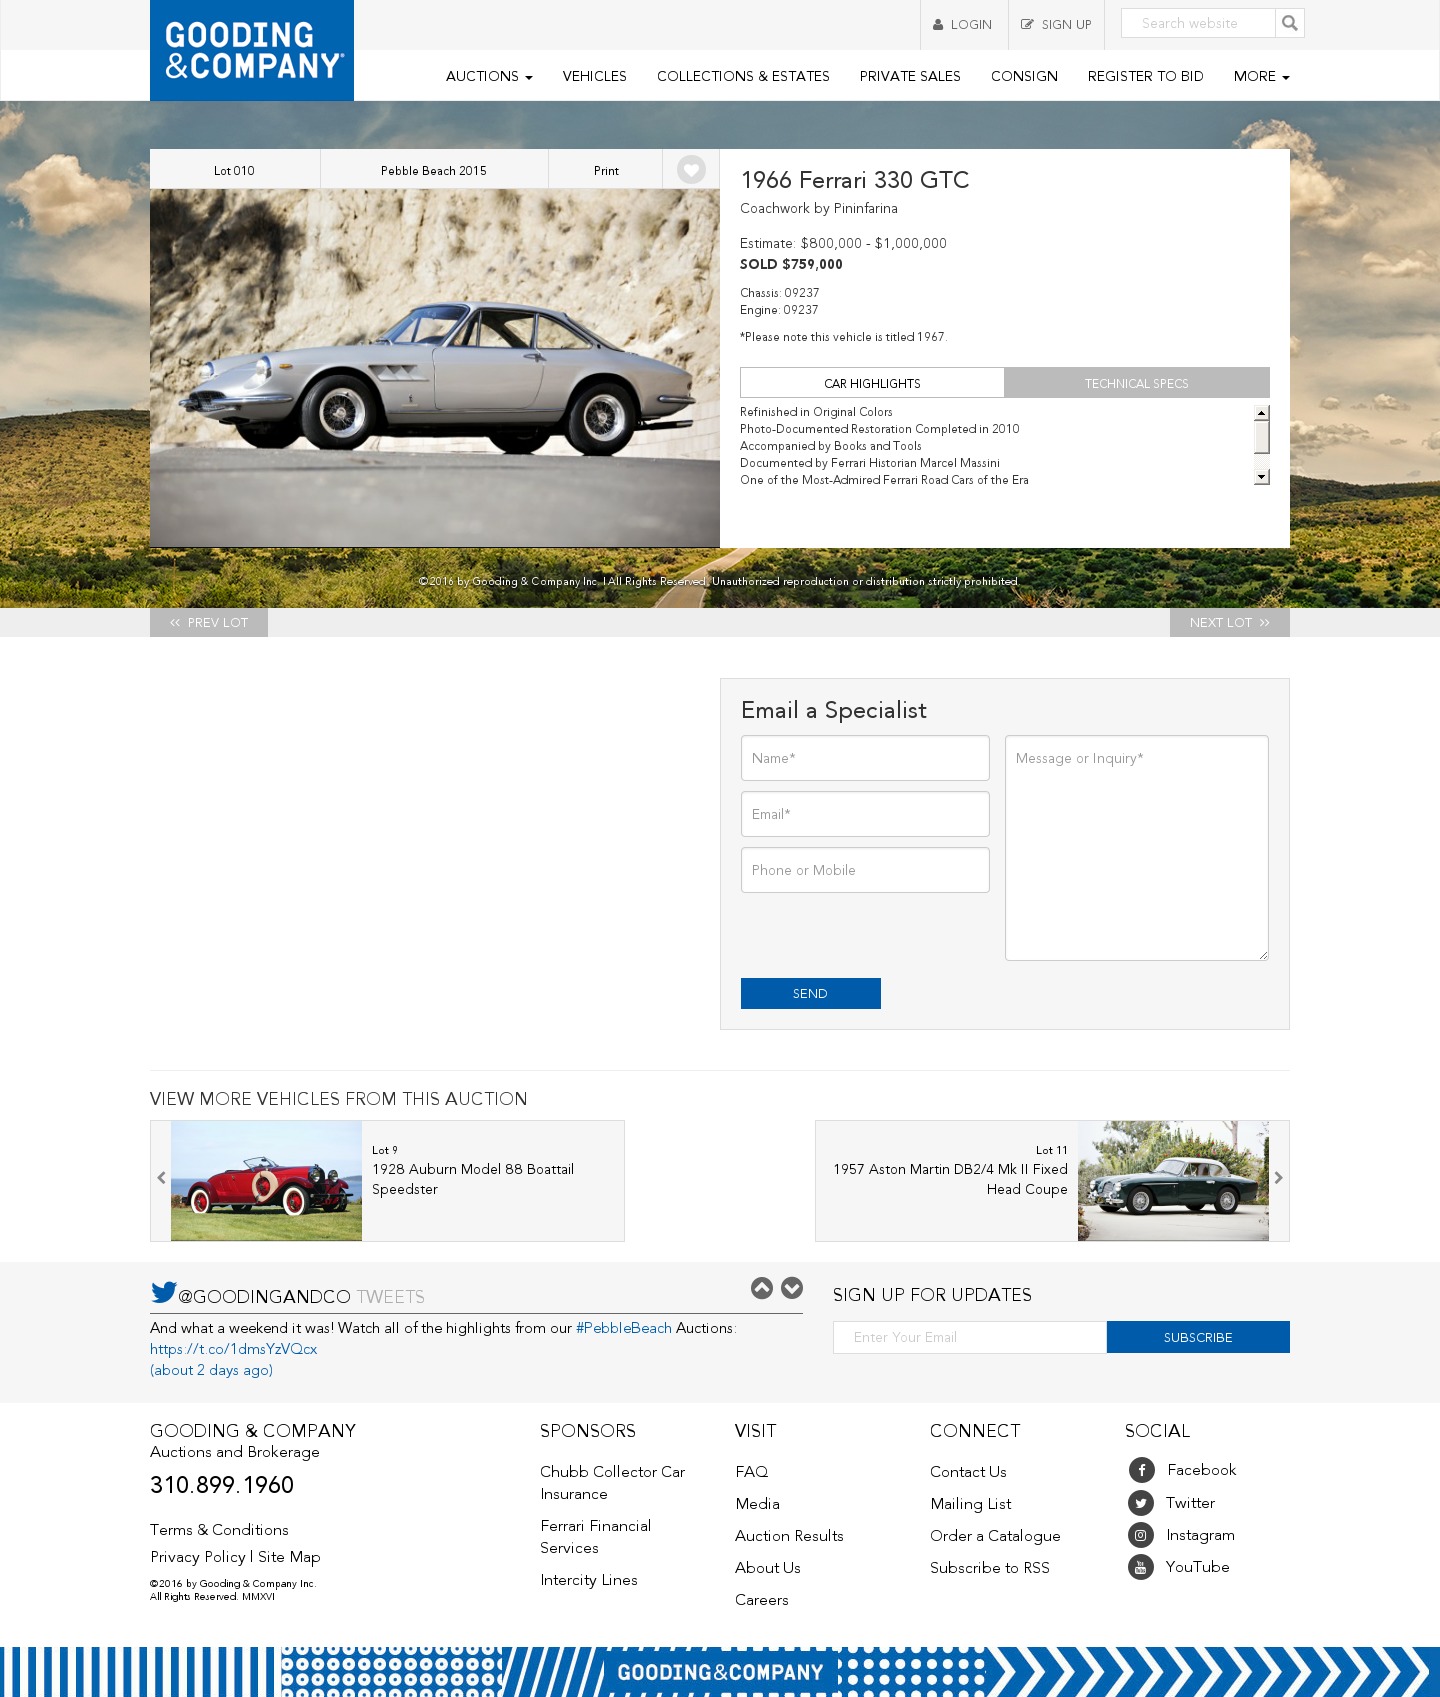Open Collections & Estates page

pyautogui.click(x=743, y=76)
